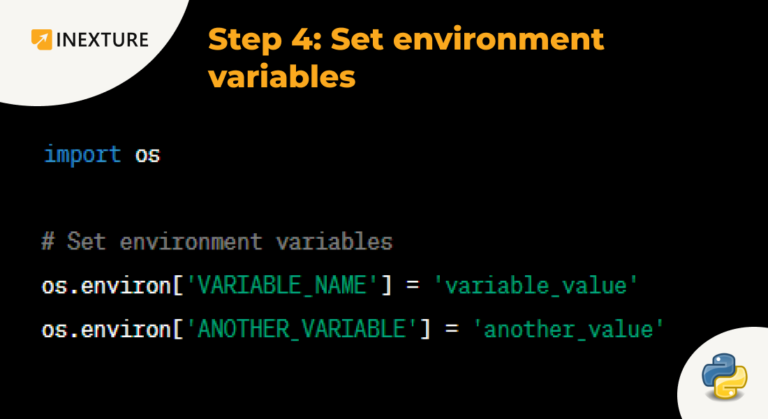Click the Python logo icon

point(724,376)
